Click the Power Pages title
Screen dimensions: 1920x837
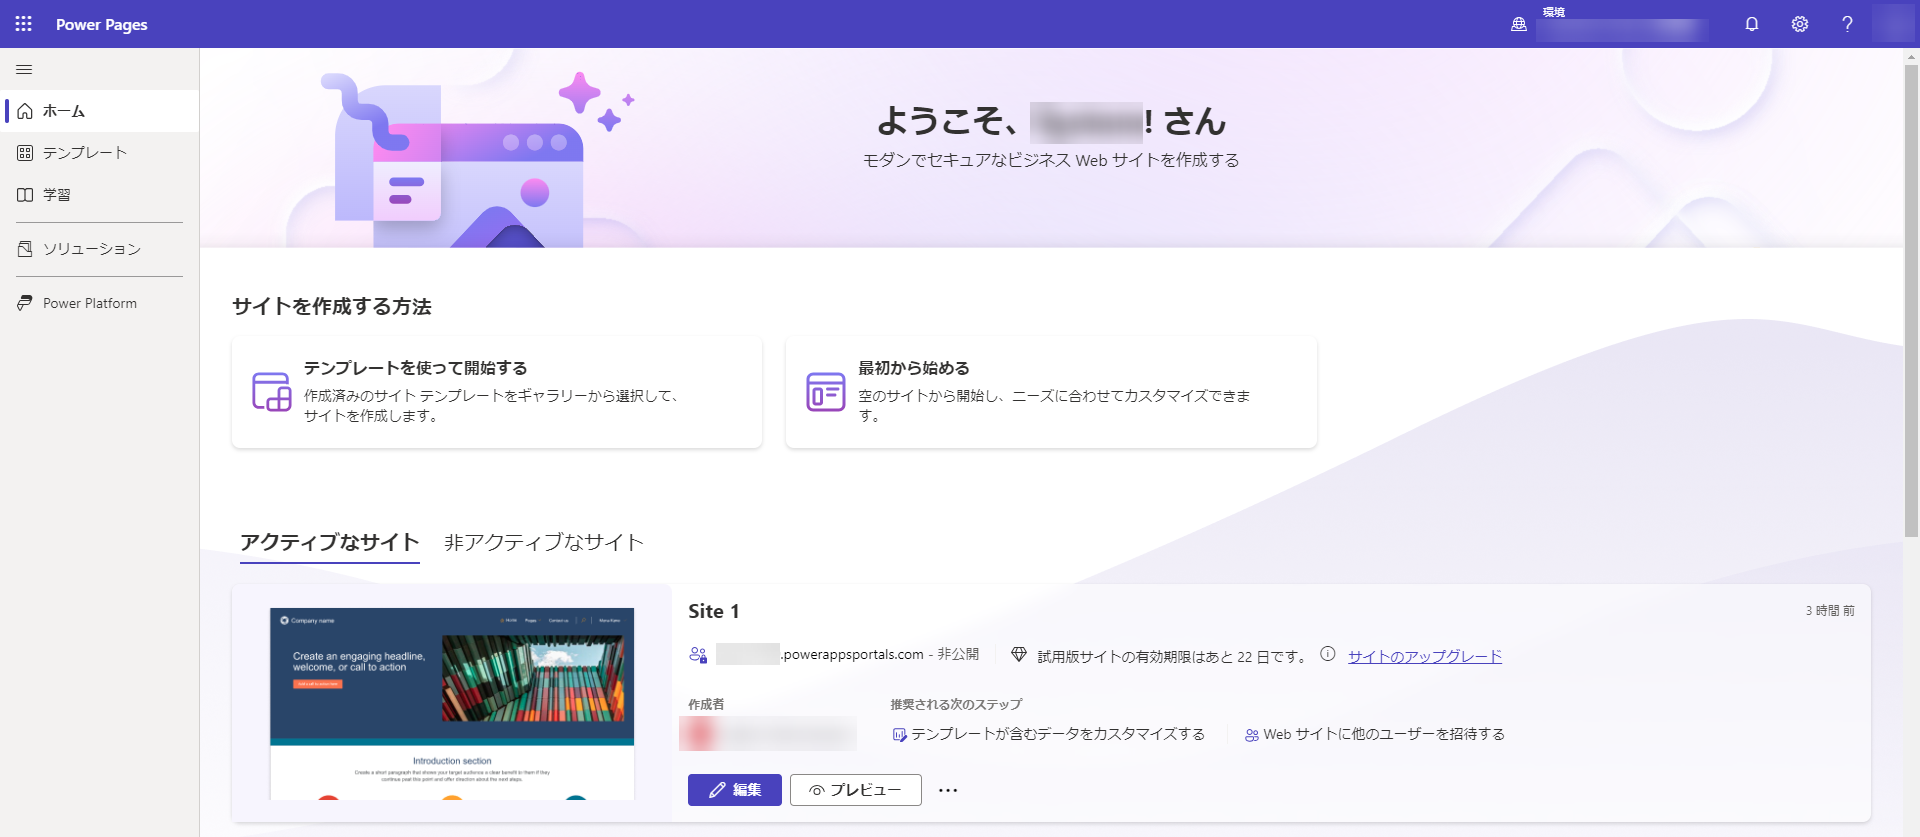click(102, 25)
